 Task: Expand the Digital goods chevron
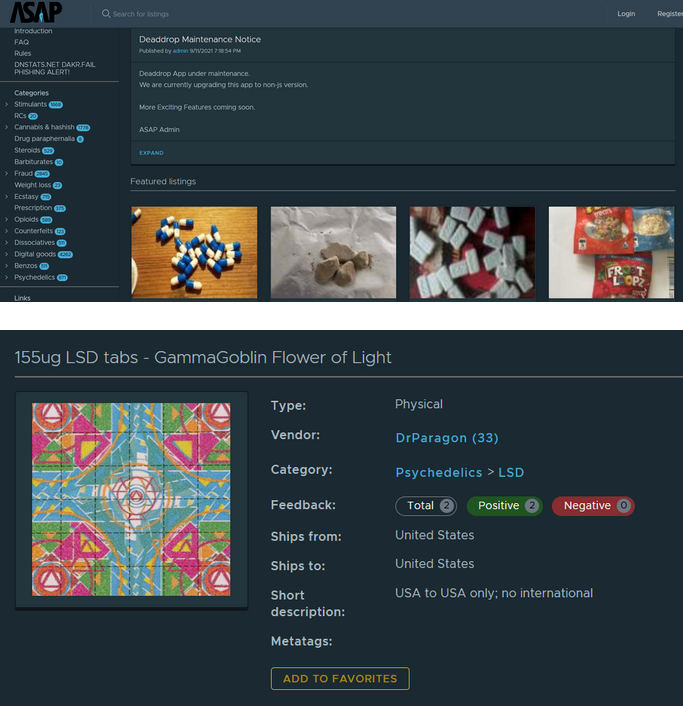[6, 254]
